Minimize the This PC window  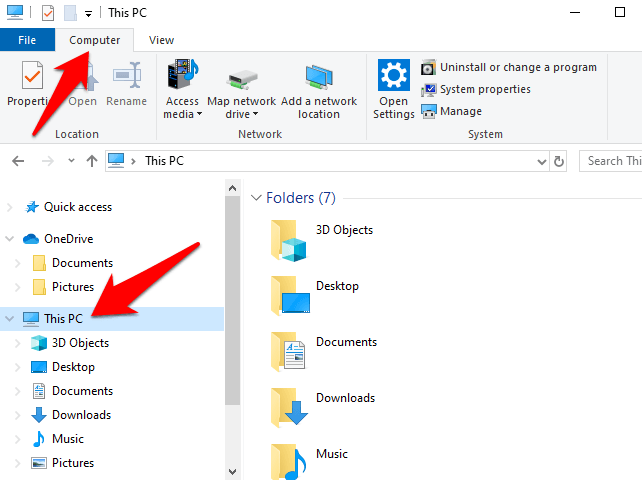(x=575, y=12)
